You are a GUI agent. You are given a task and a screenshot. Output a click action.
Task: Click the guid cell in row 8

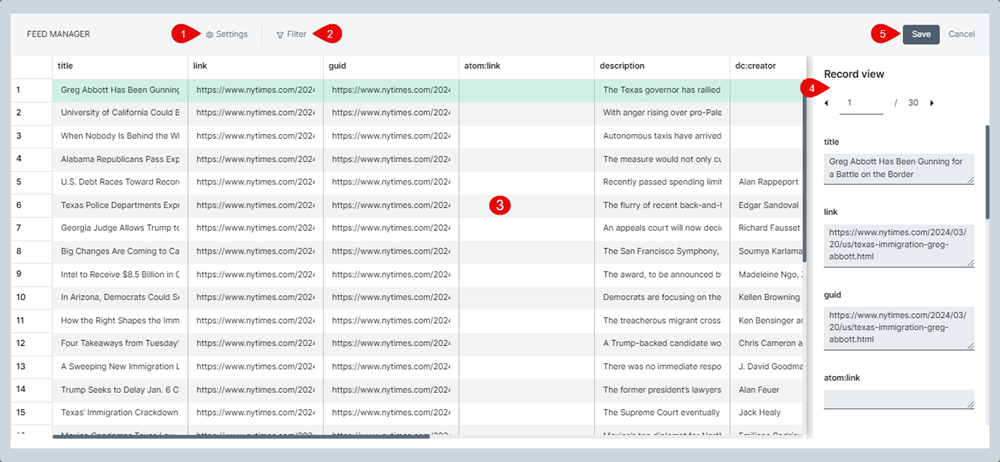coord(391,251)
